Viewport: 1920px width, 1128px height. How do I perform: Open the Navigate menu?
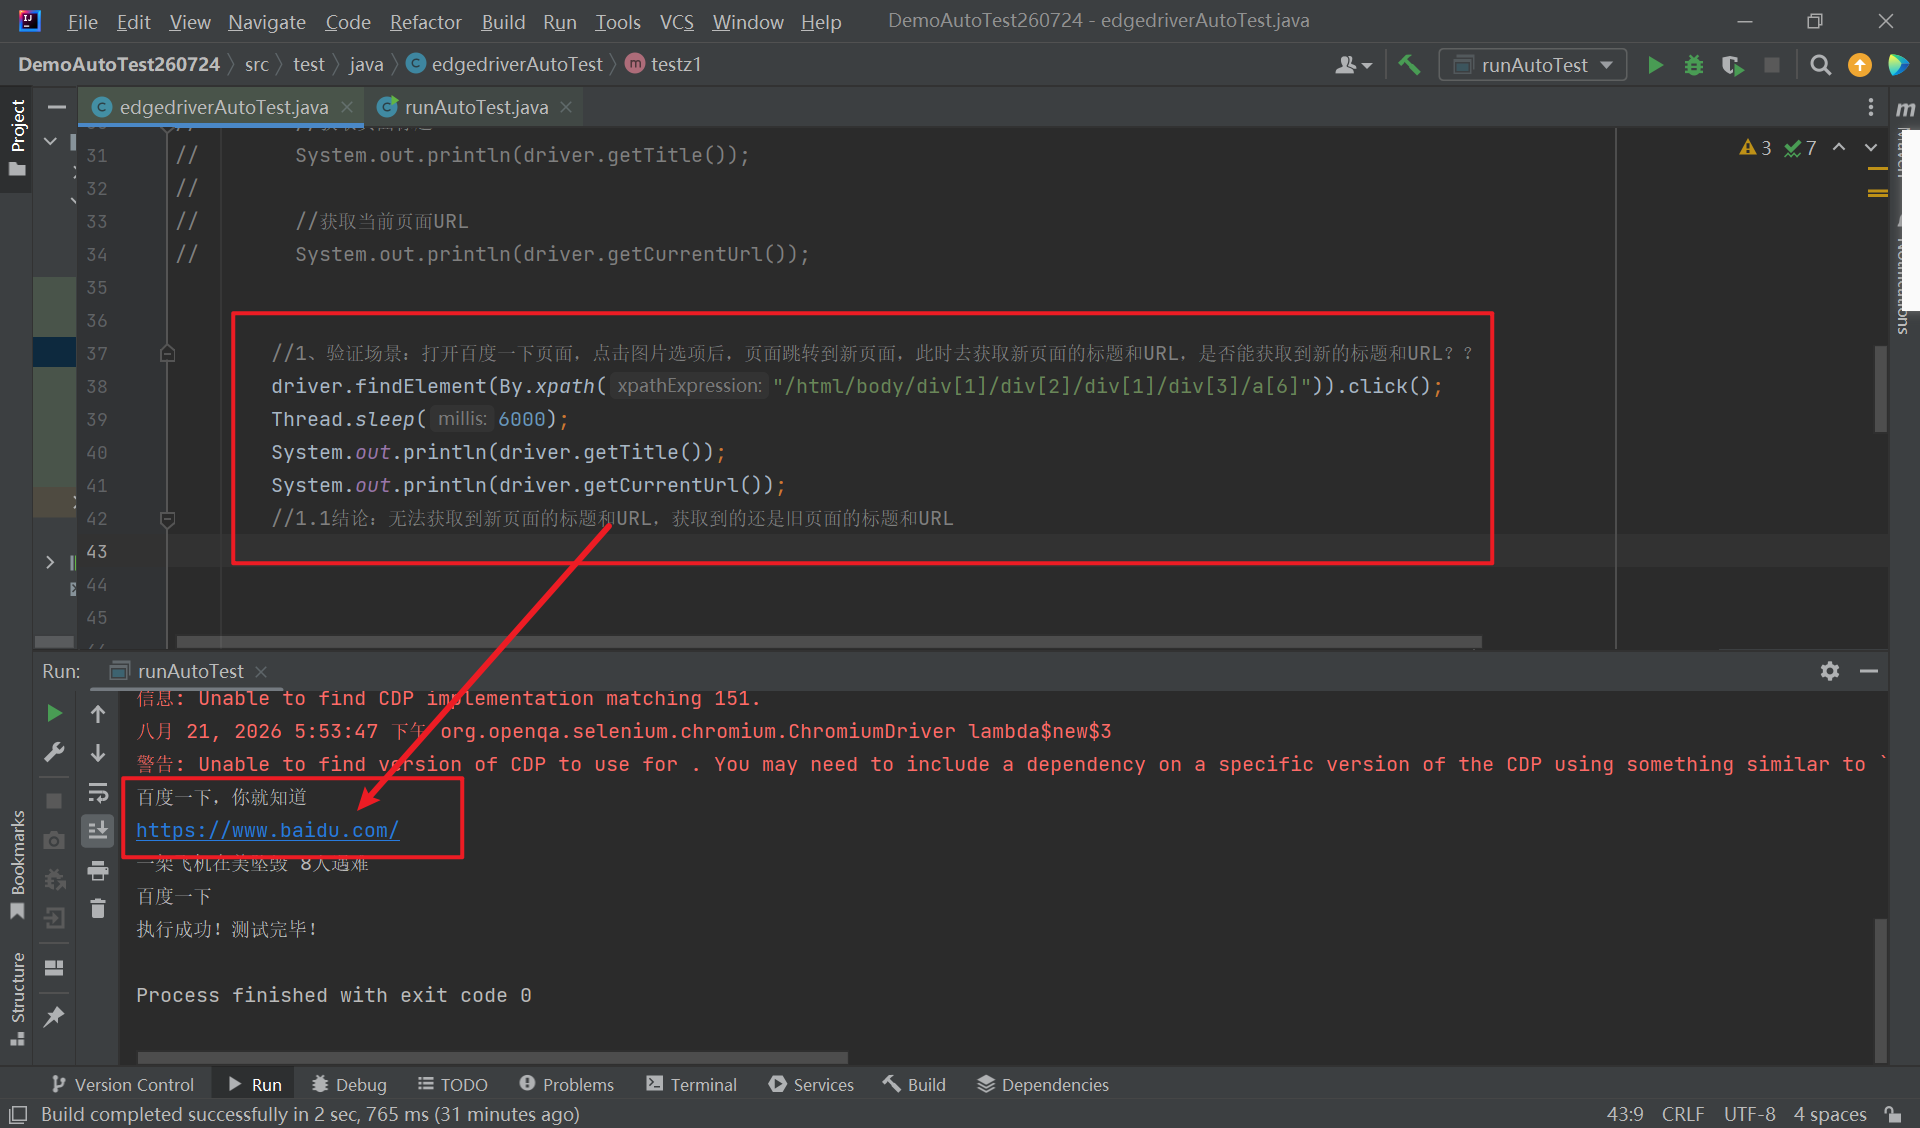266,21
